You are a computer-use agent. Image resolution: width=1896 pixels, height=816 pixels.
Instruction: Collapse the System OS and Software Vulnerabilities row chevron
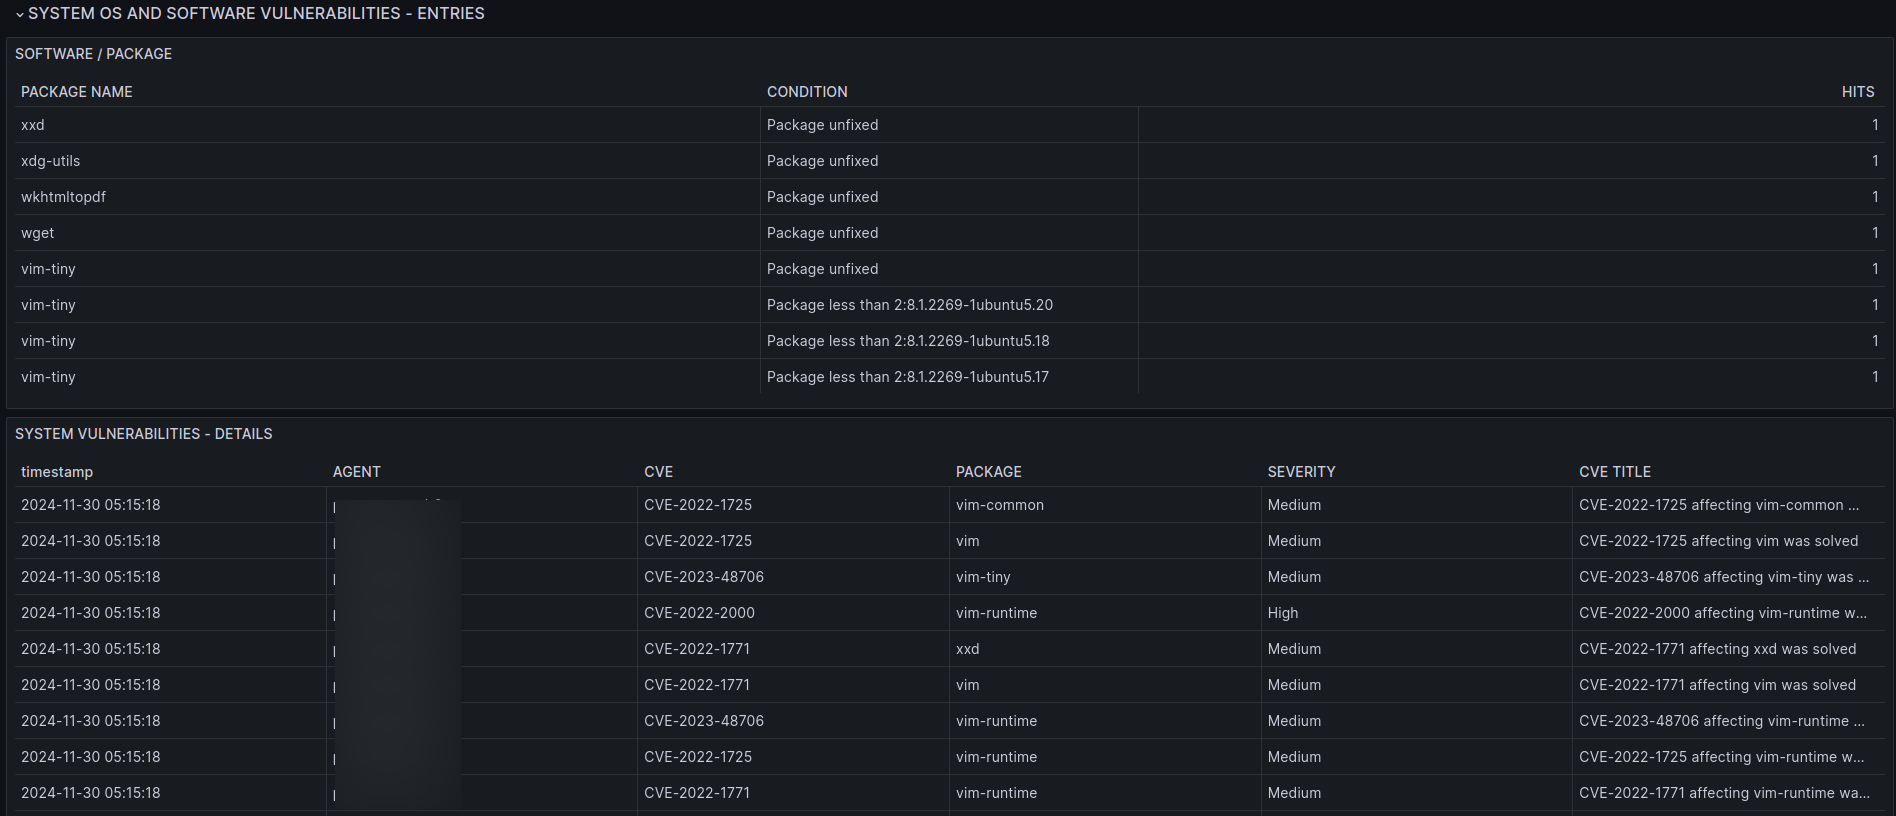point(19,14)
